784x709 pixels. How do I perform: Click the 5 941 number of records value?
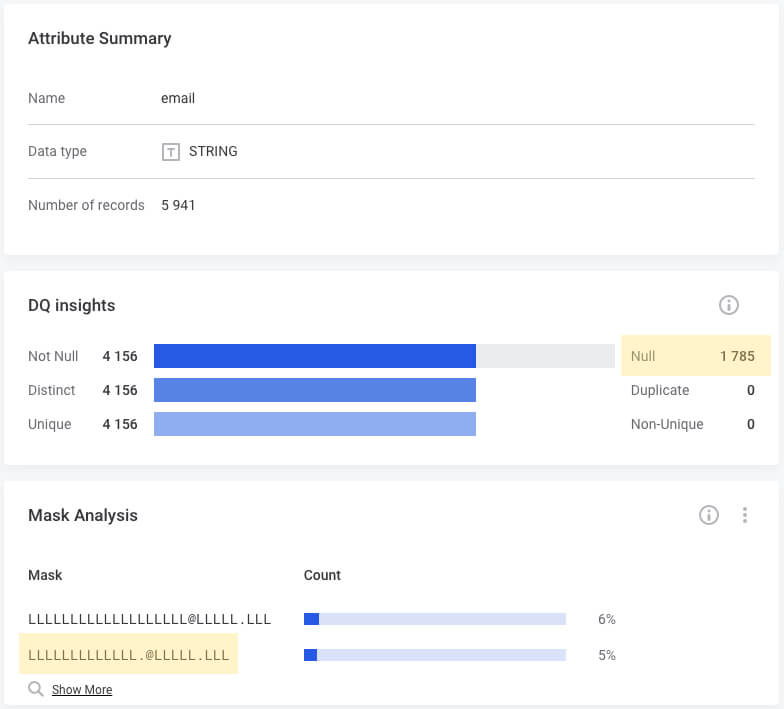click(x=178, y=205)
